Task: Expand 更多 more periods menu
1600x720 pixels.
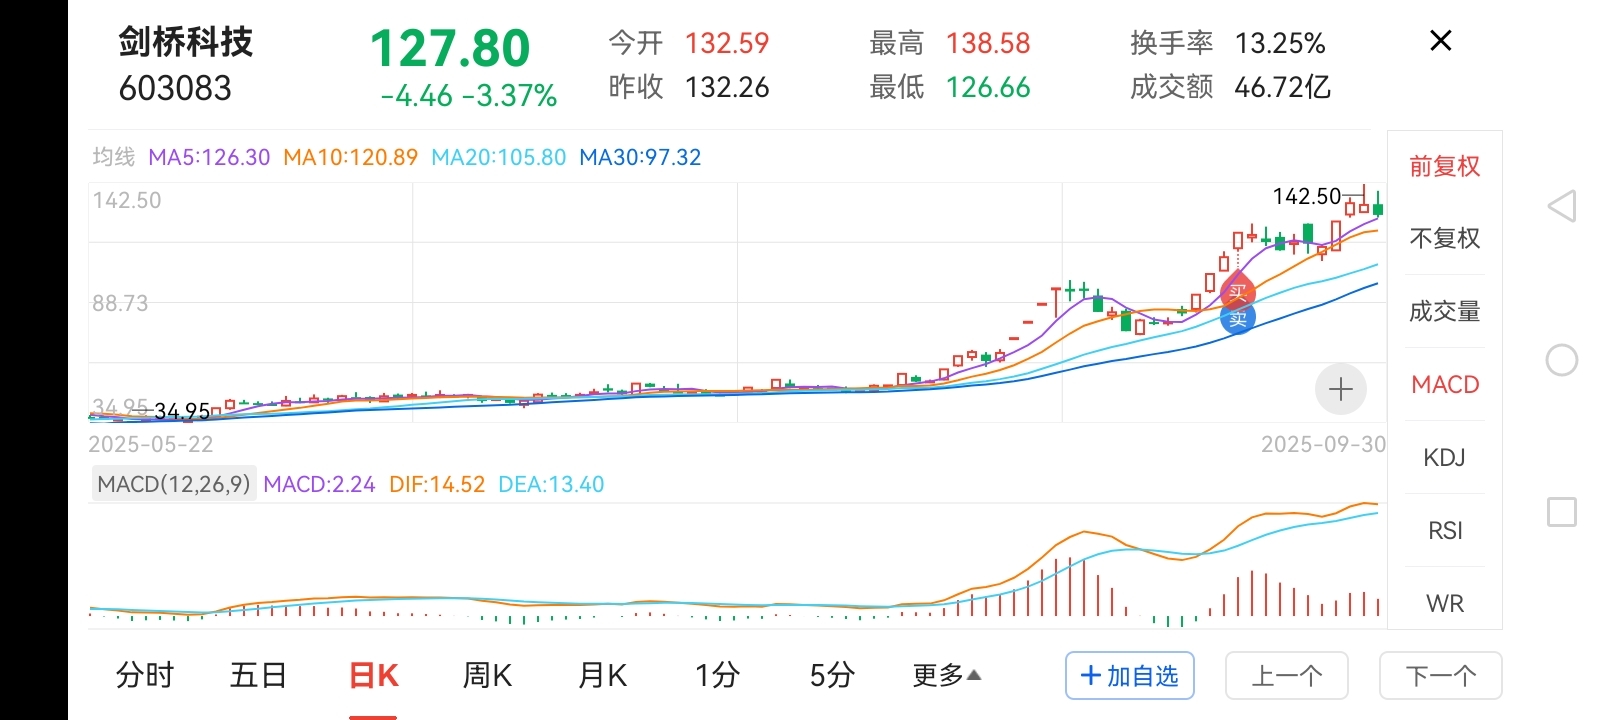Action: click(x=946, y=676)
